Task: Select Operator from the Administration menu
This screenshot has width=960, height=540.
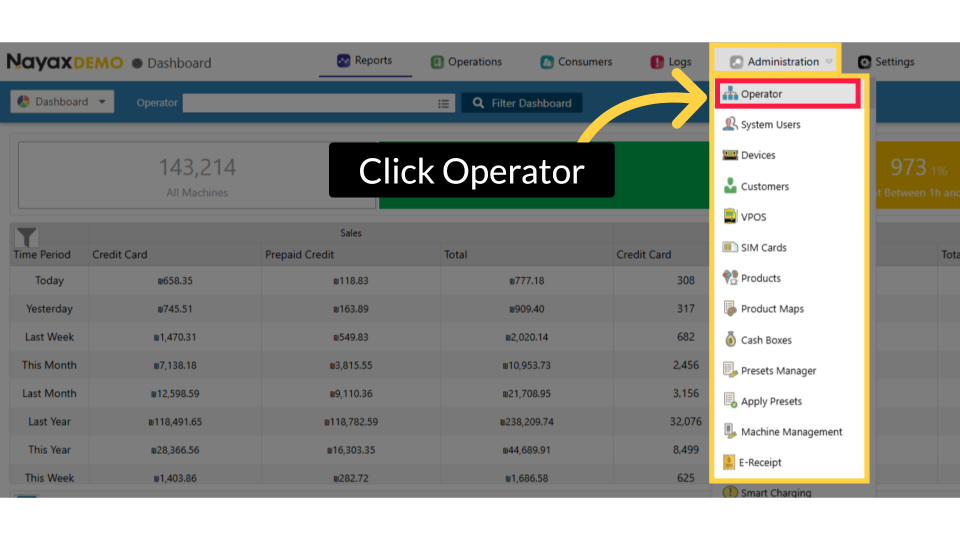Action: click(x=788, y=94)
